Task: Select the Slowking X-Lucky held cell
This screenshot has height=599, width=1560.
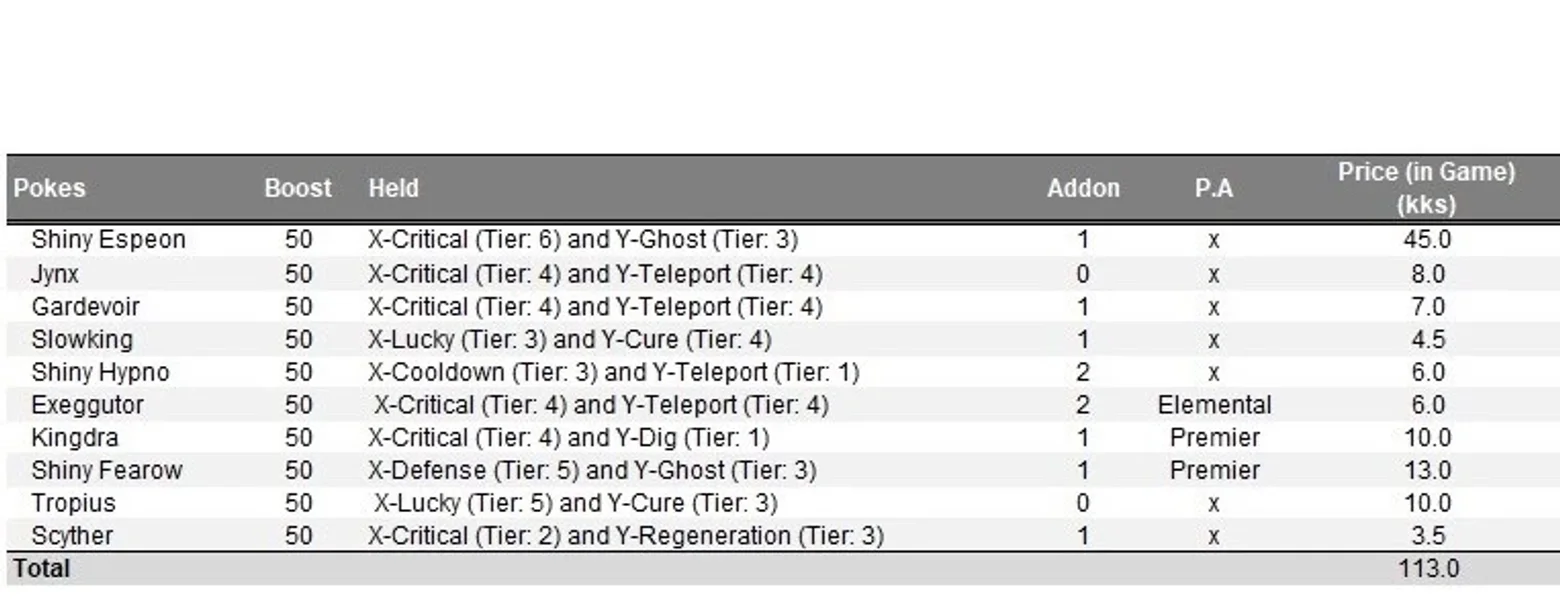Action: point(569,340)
